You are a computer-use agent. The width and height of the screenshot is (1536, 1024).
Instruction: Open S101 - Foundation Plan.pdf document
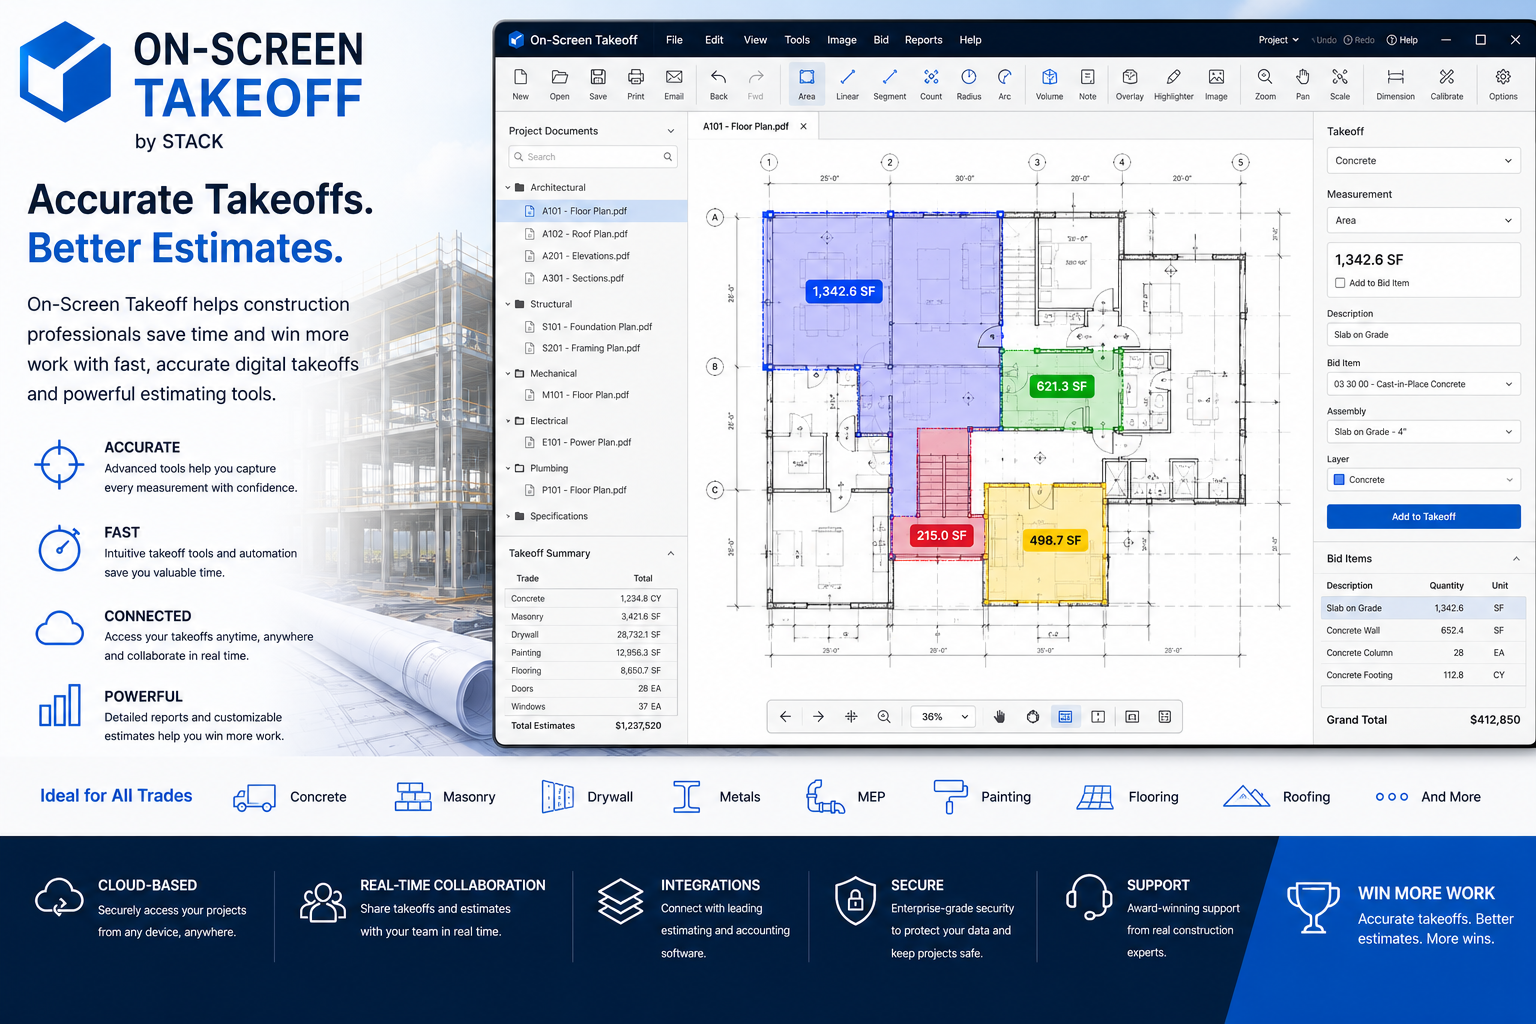(596, 327)
